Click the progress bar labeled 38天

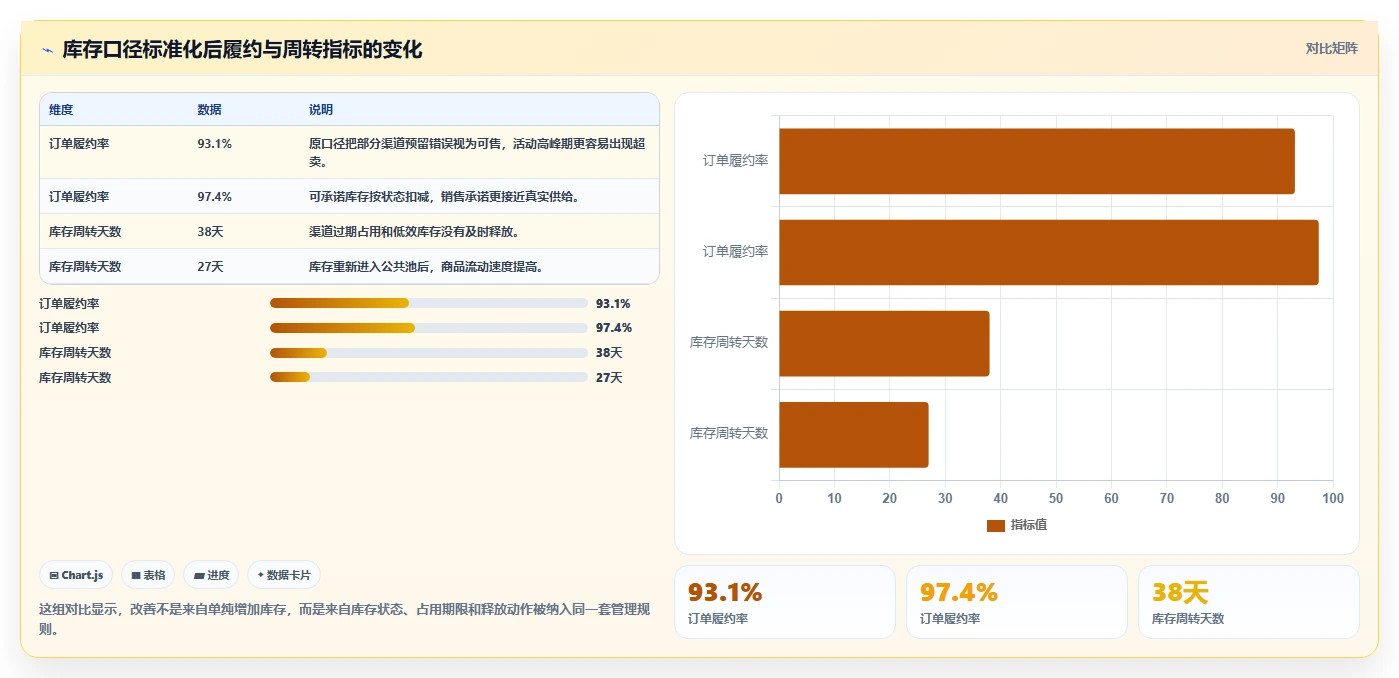[x=429, y=353]
